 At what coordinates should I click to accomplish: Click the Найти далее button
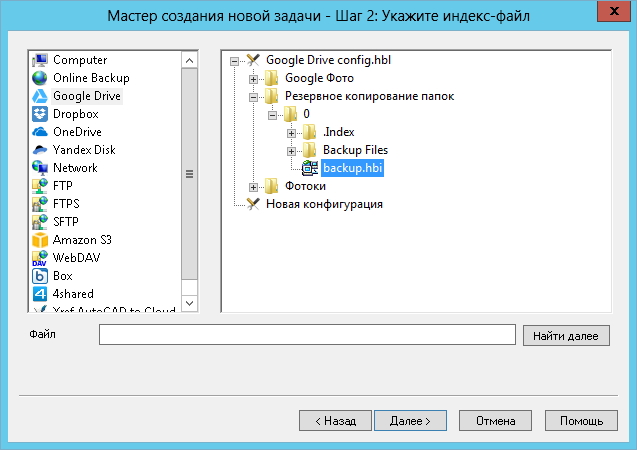pyautogui.click(x=566, y=336)
